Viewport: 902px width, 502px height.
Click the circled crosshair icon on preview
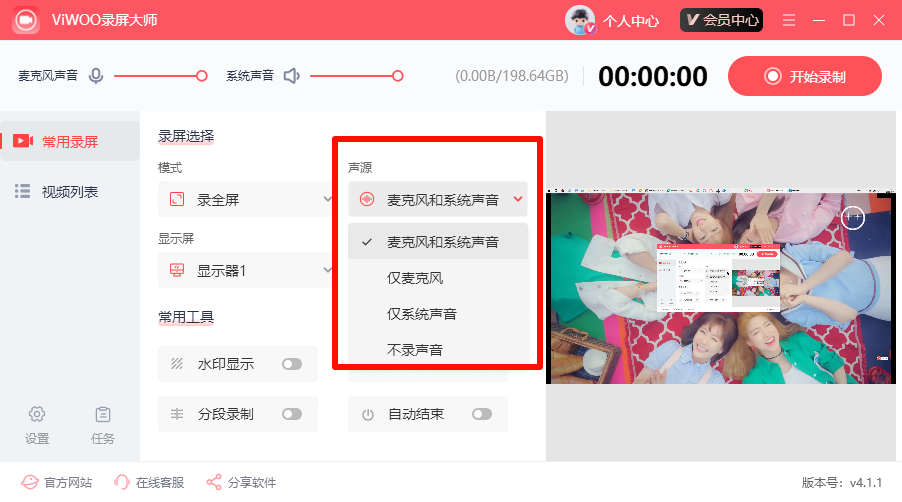(853, 217)
